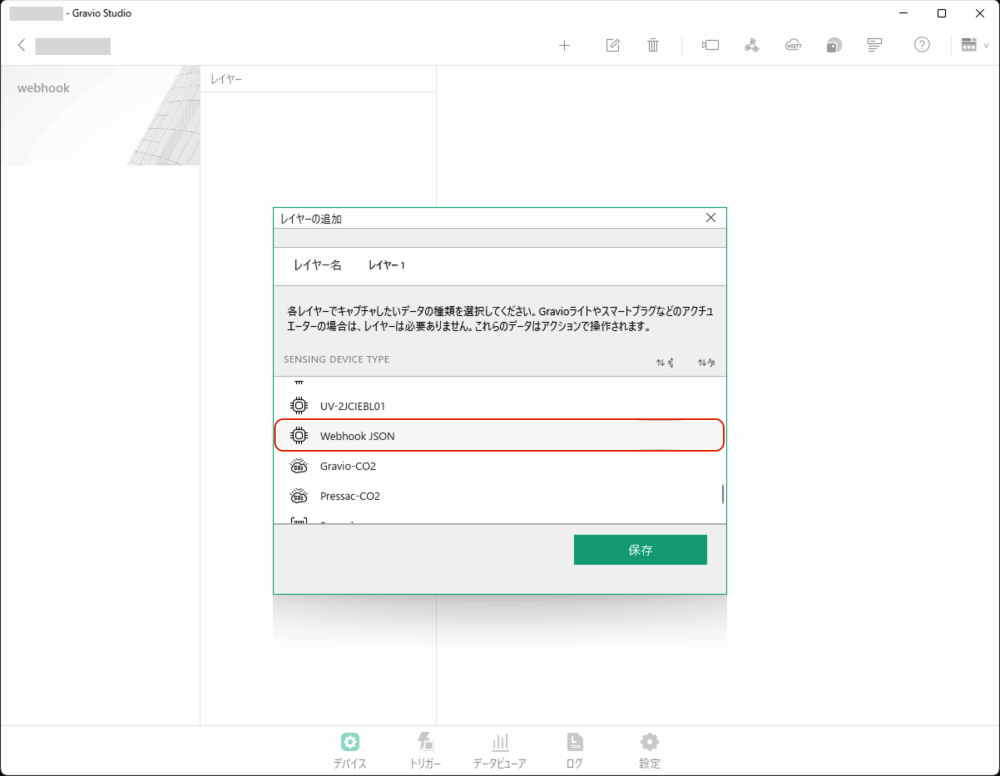Select the node network icon in the toolbar
This screenshot has width=1000, height=776.
click(x=752, y=45)
